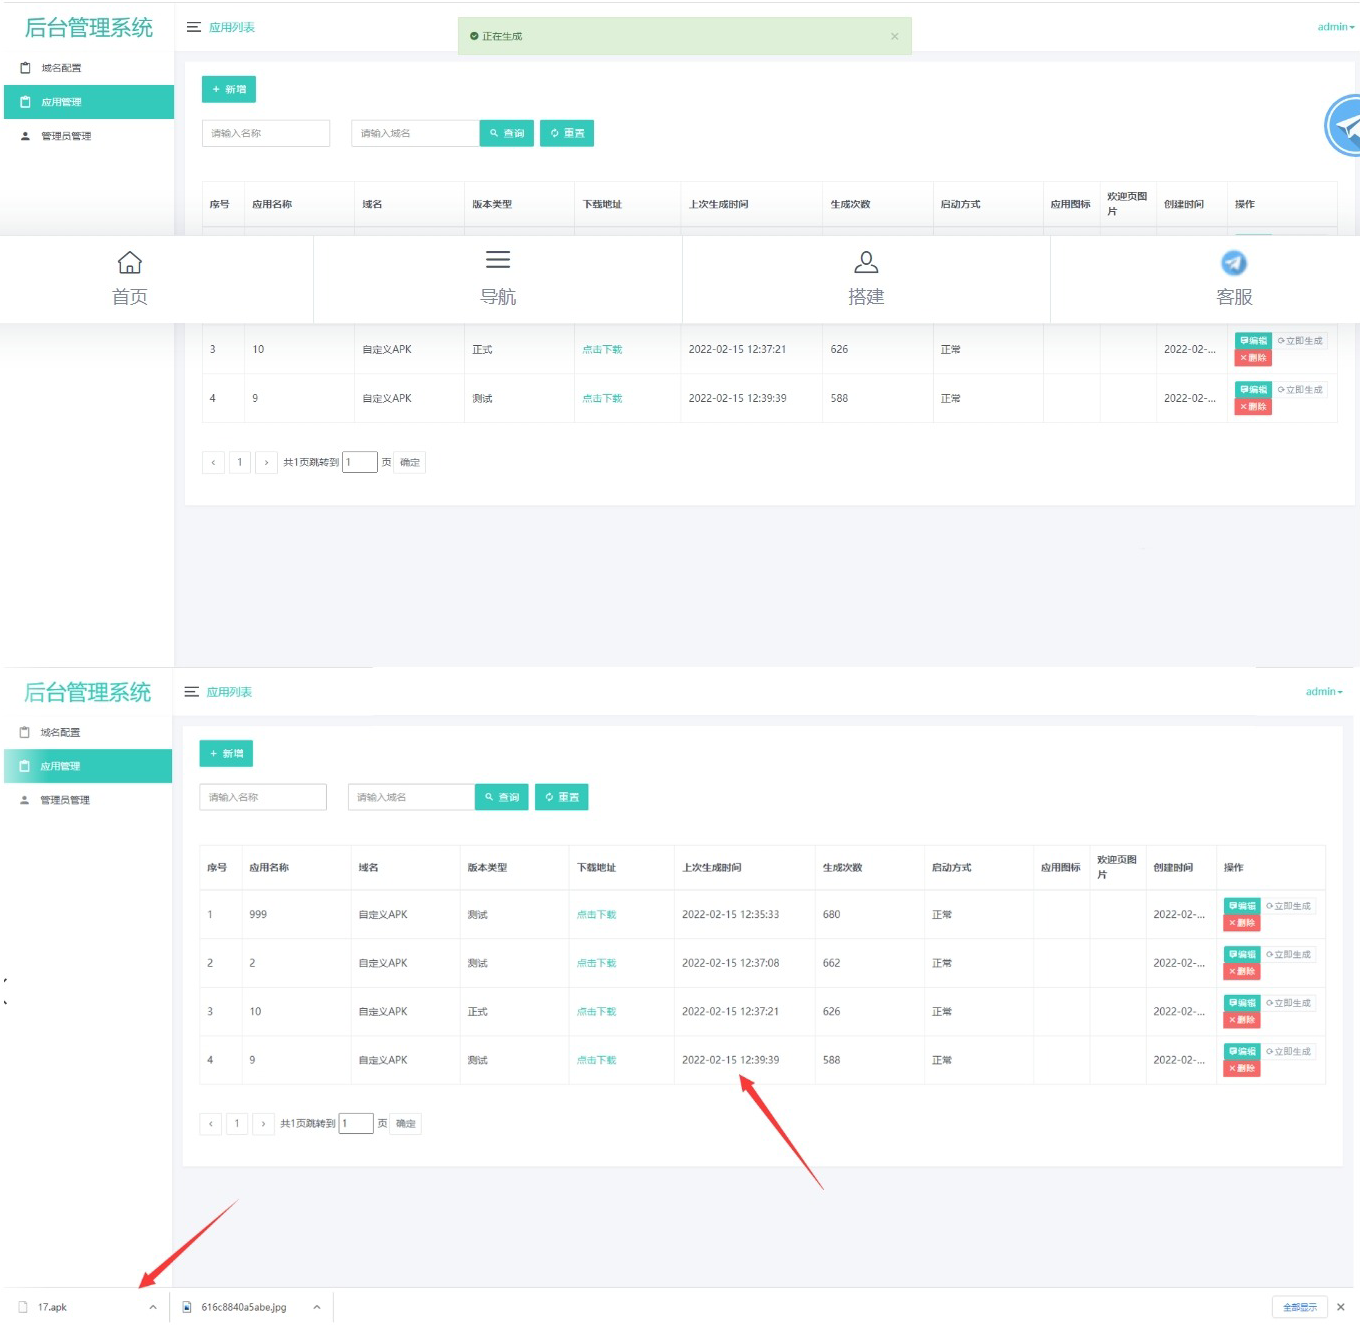1360x1333 pixels.
Task: Open 管理员管理 in the lower sidebar
Action: click(65, 800)
